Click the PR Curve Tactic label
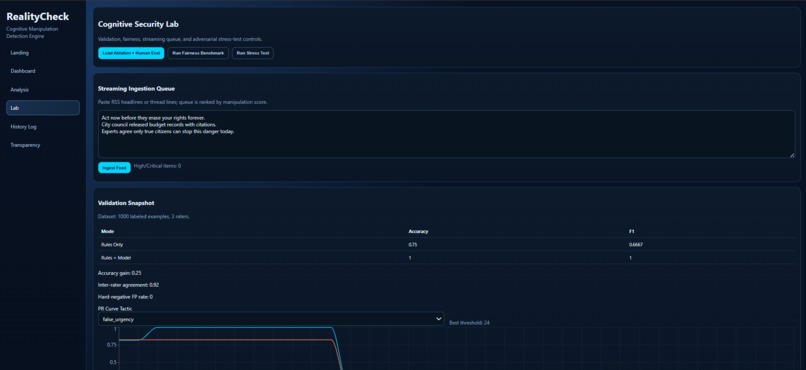Viewport: 806px width, 370px height. [115, 308]
